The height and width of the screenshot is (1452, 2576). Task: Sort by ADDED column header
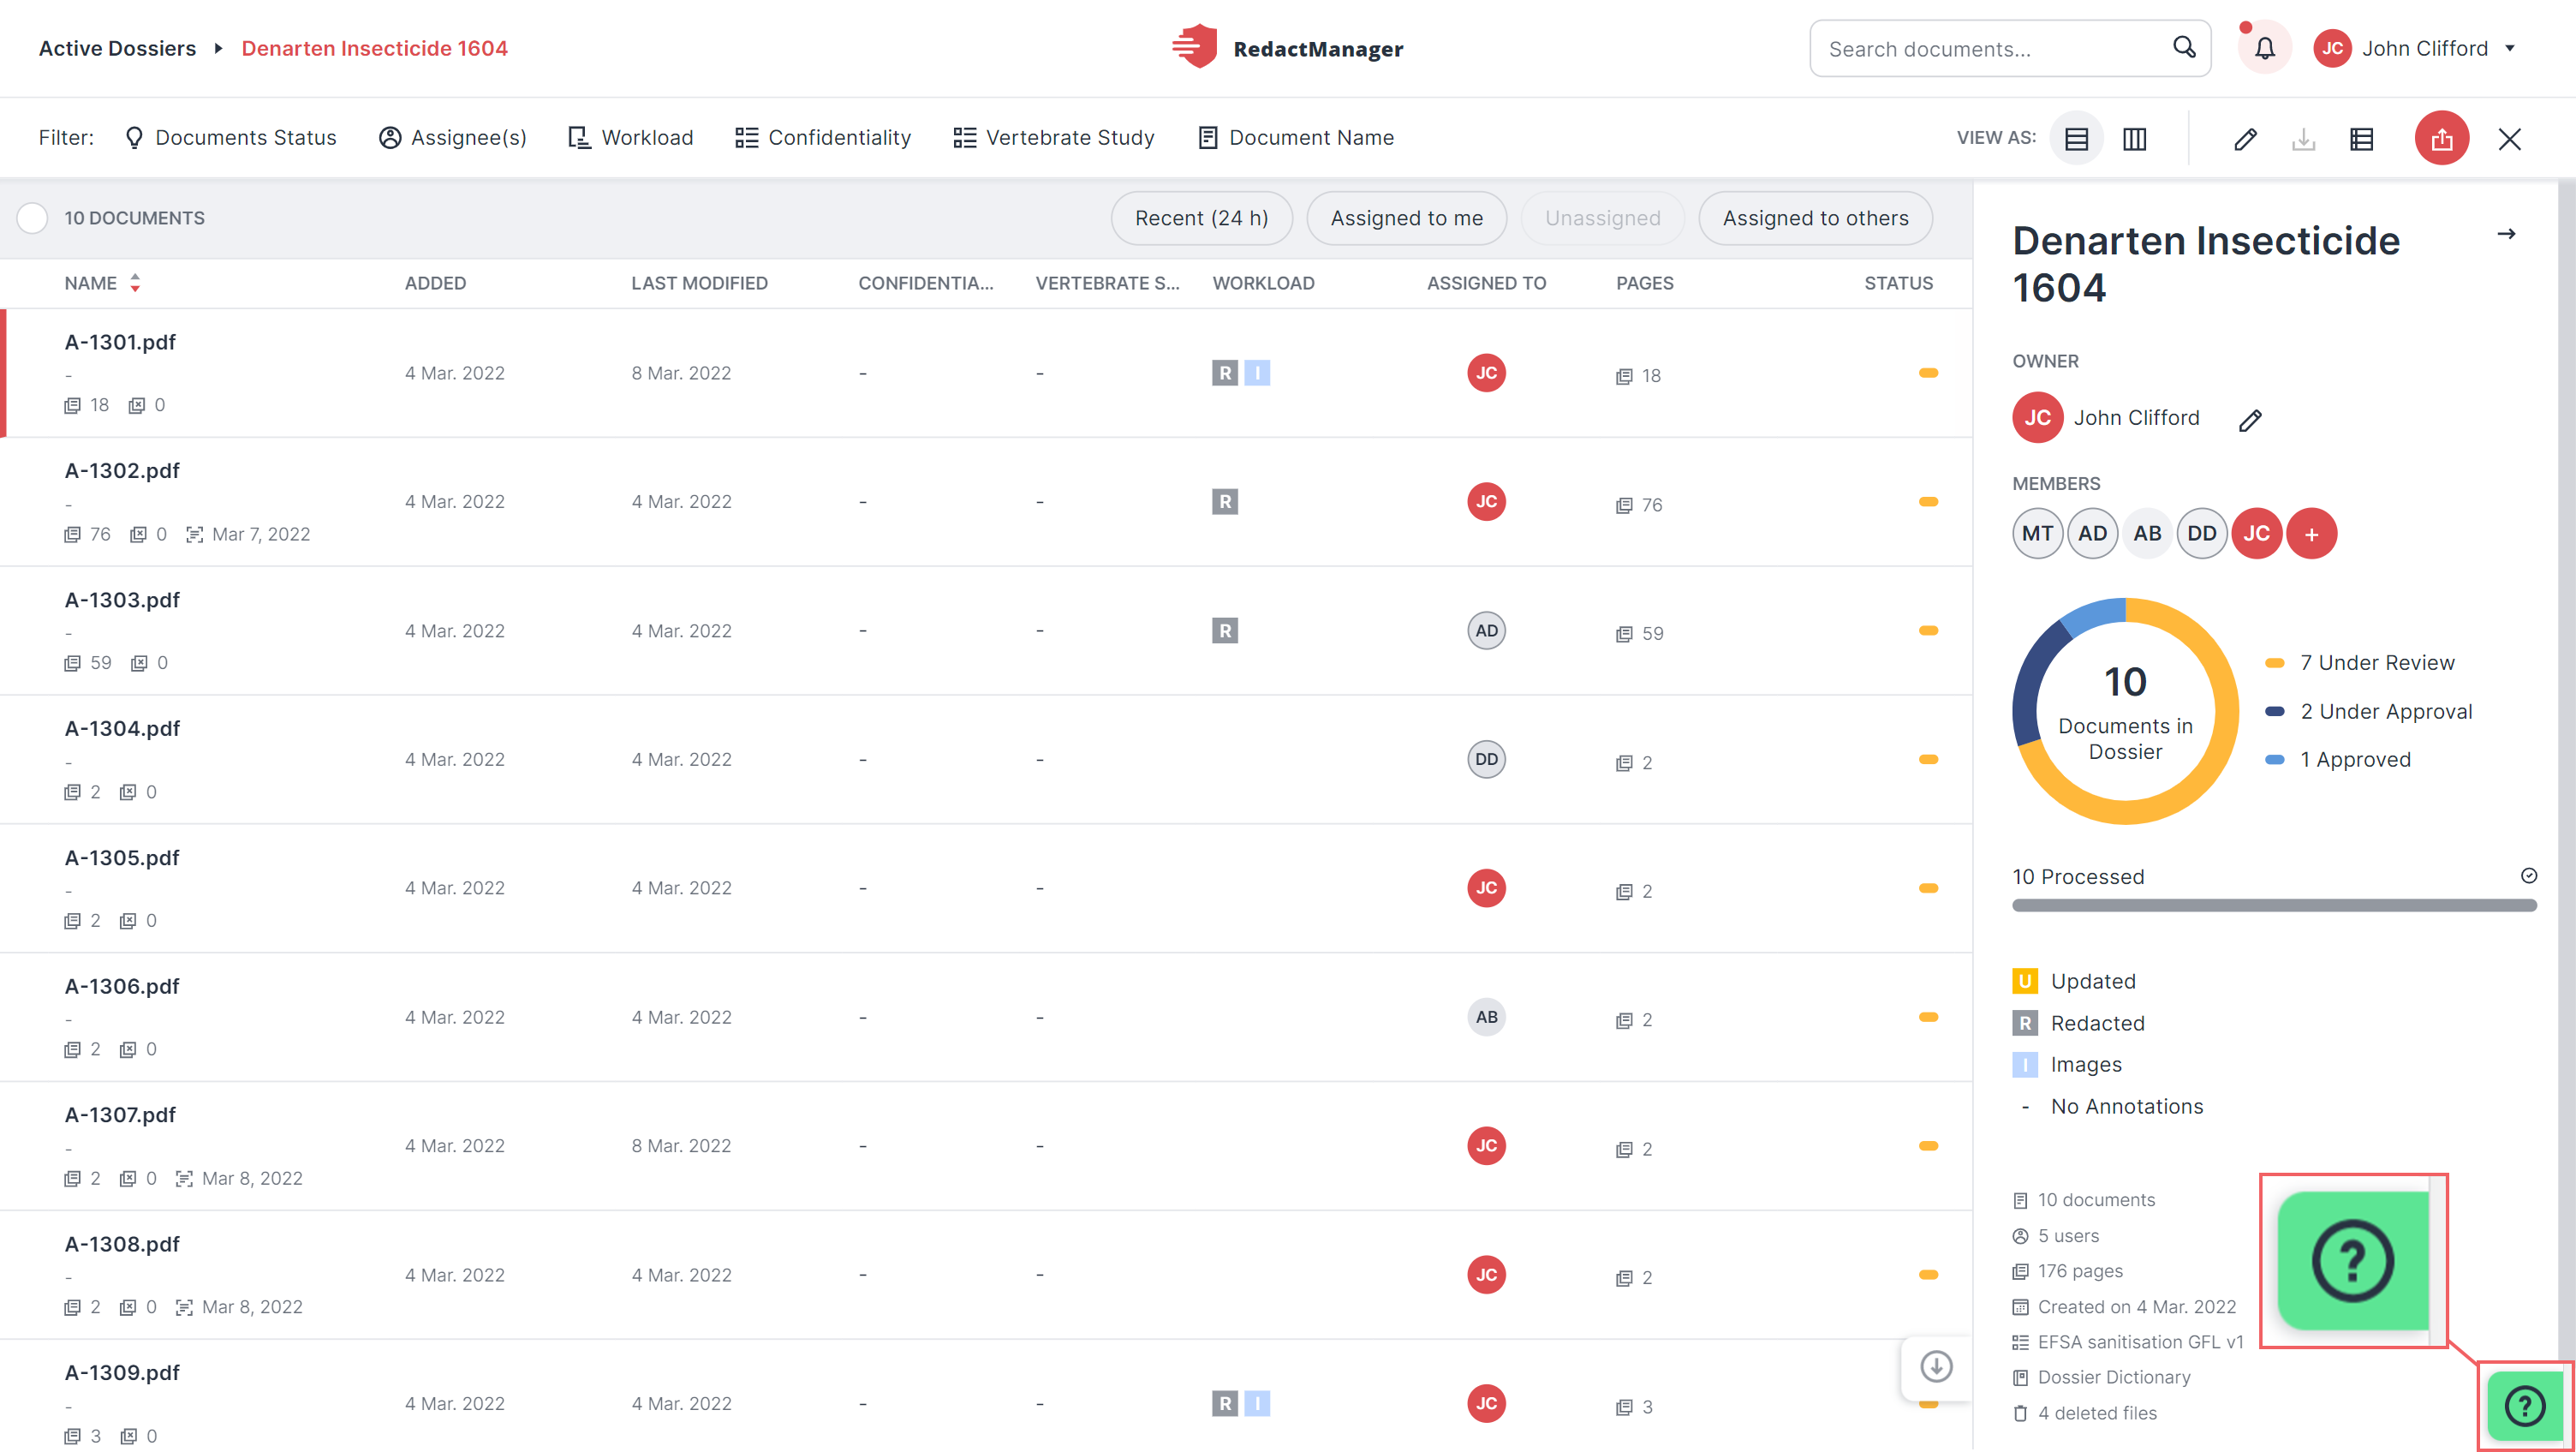[x=435, y=283]
